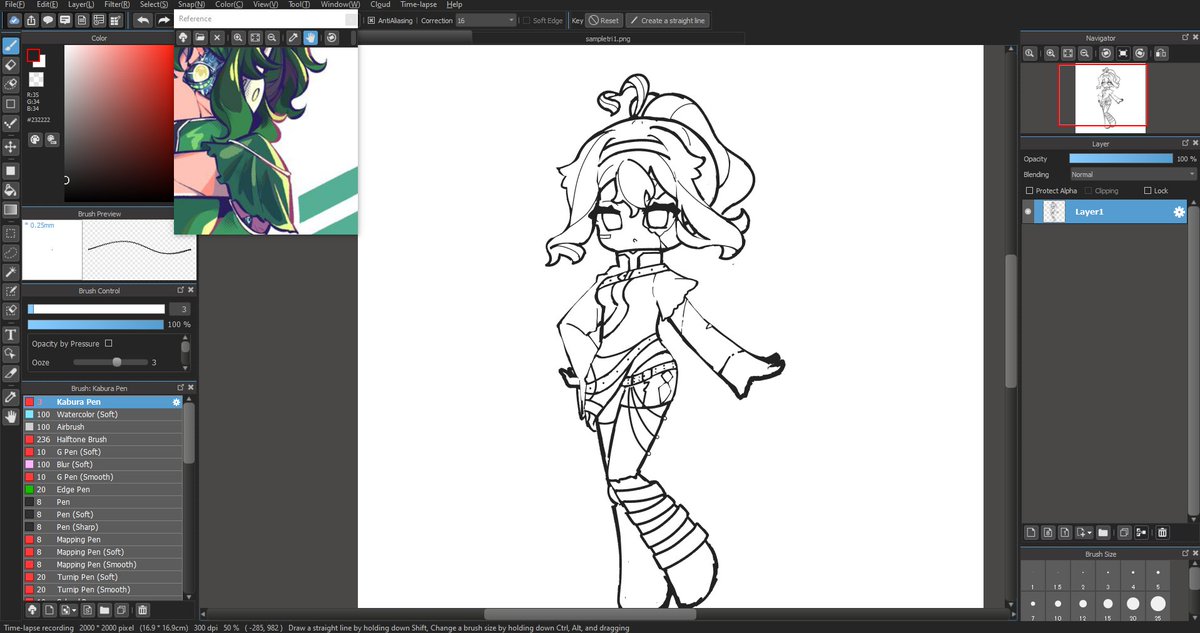Click the Hand tool in the Reference panel

pos(311,38)
